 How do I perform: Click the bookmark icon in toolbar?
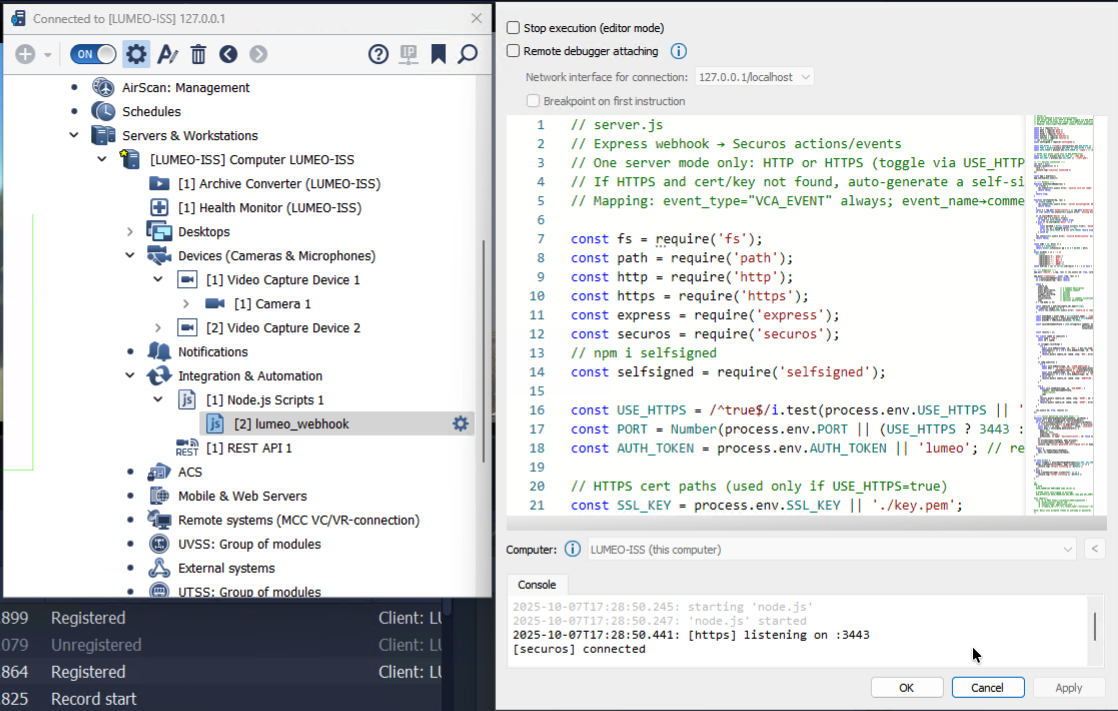click(x=438, y=54)
